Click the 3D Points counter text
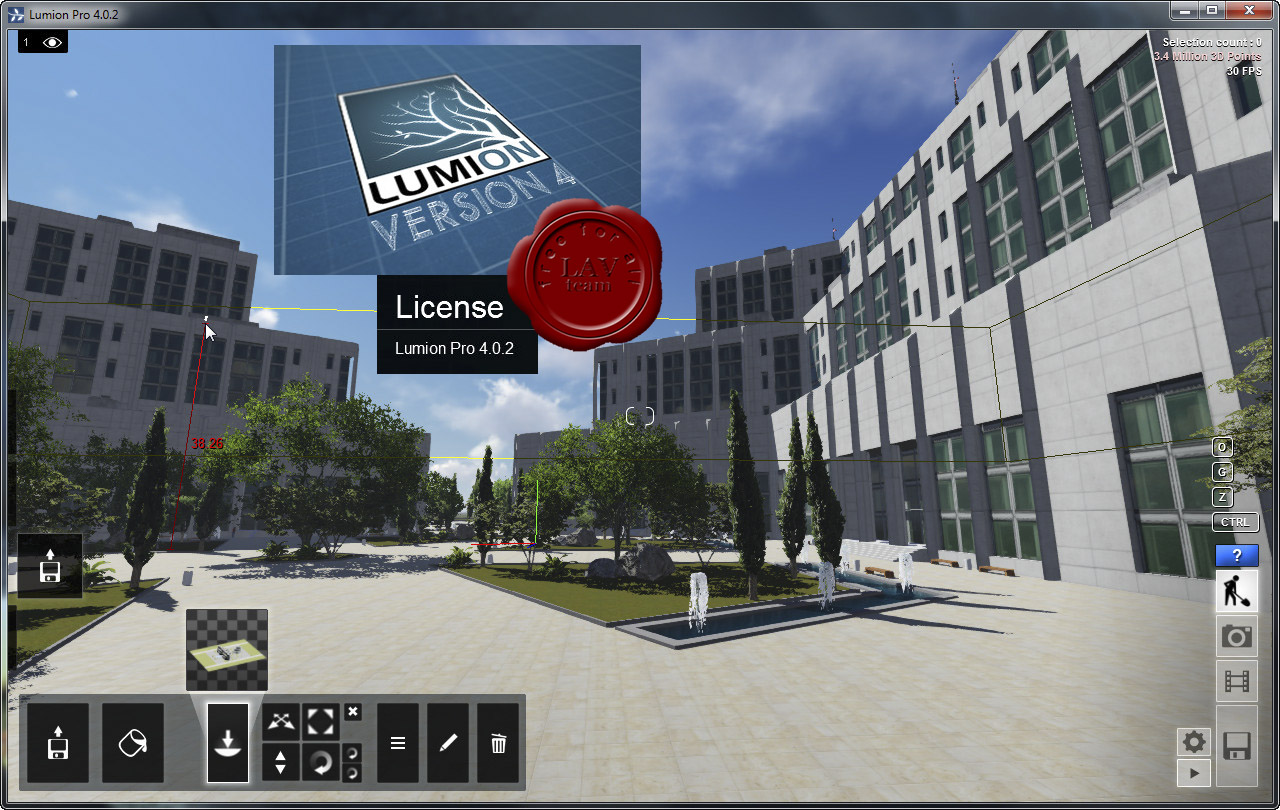Viewport: 1280px width, 810px height. point(1208,57)
